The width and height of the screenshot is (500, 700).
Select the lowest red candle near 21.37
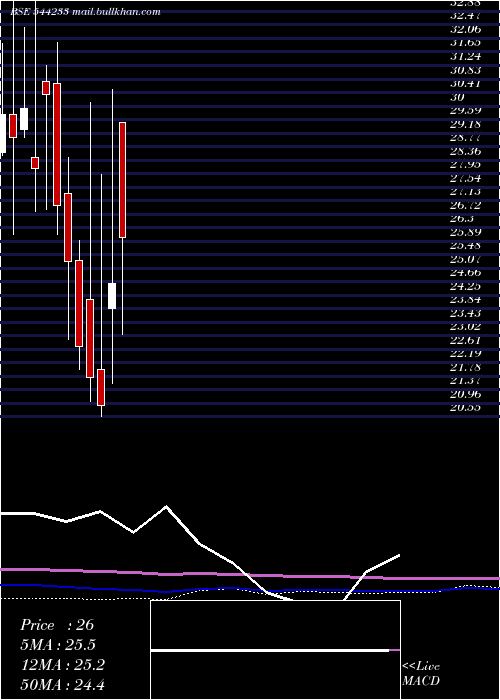[x=101, y=388]
